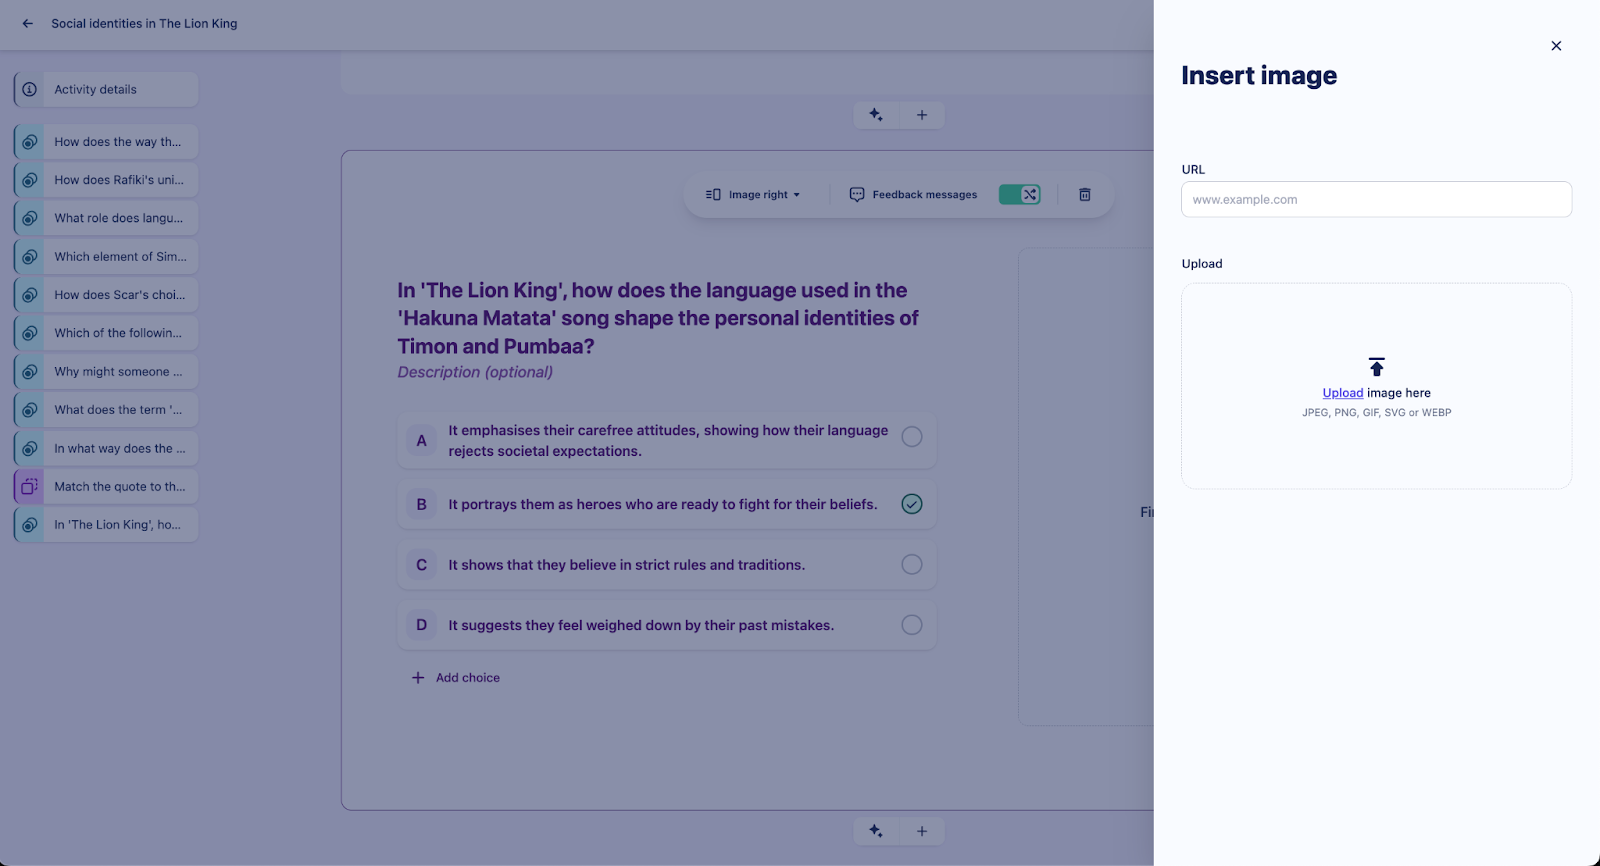The height and width of the screenshot is (866, 1600).
Task: Select 'How does Rafiki's uni...' question
Action: 106,180
